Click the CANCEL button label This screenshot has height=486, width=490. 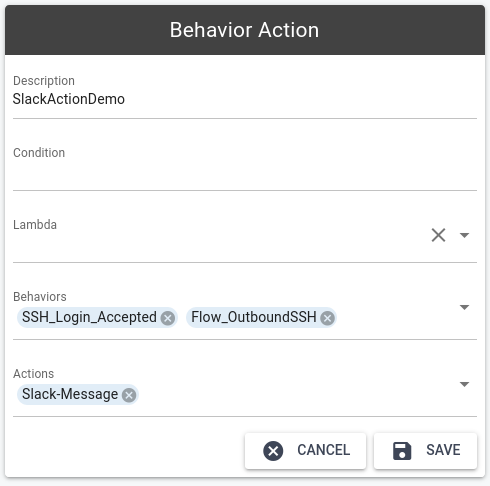pos(323,450)
